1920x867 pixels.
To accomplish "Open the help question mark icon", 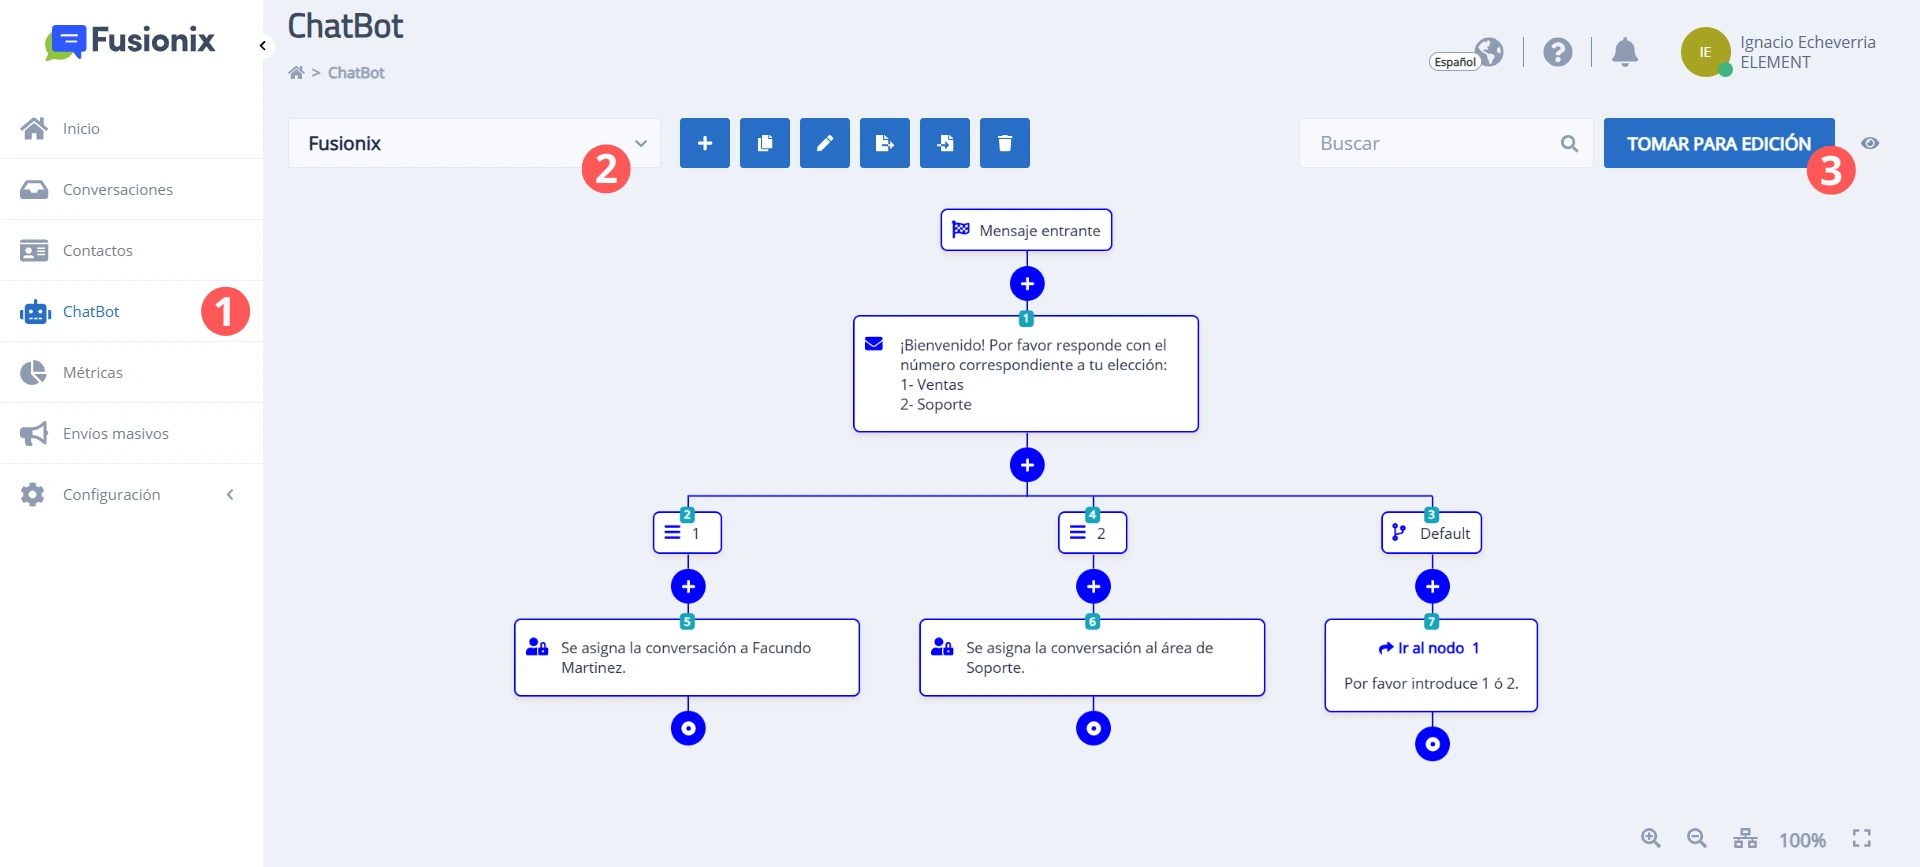I will pos(1557,52).
